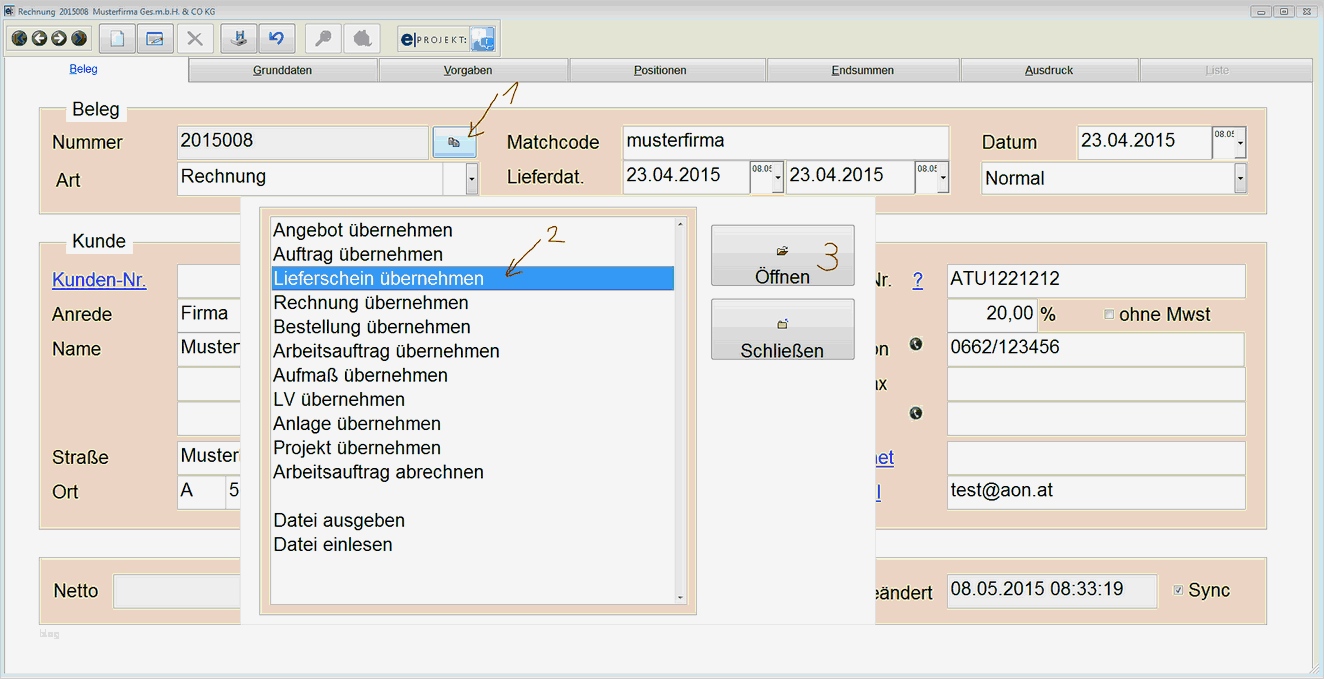Go to the previous record arrow
The image size is (1324, 679).
coord(39,39)
